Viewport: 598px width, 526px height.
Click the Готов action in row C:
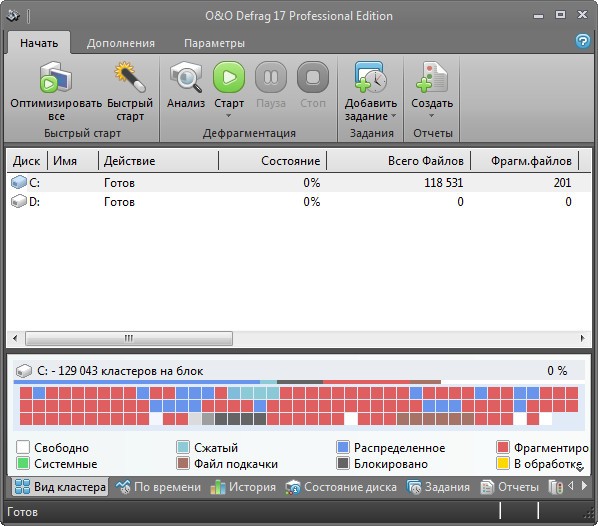pos(119,183)
